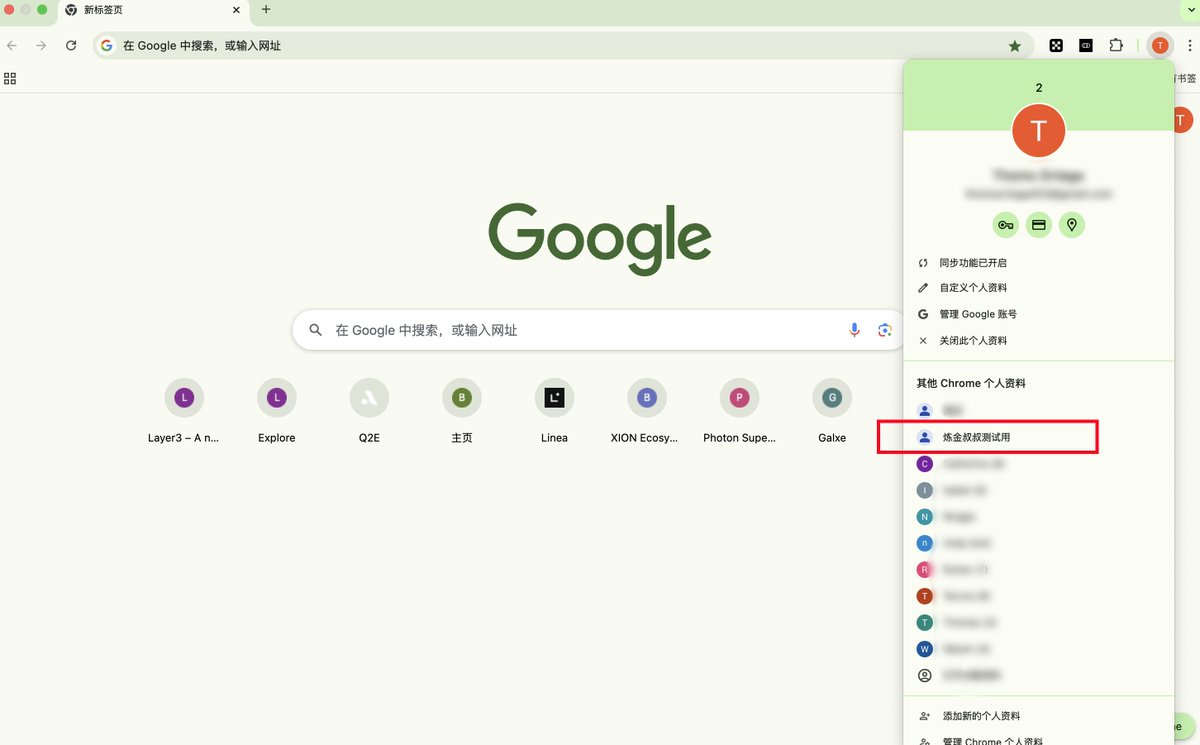
Task: Click the dice-pattern extension icon in toolbar
Action: pos(1056,45)
